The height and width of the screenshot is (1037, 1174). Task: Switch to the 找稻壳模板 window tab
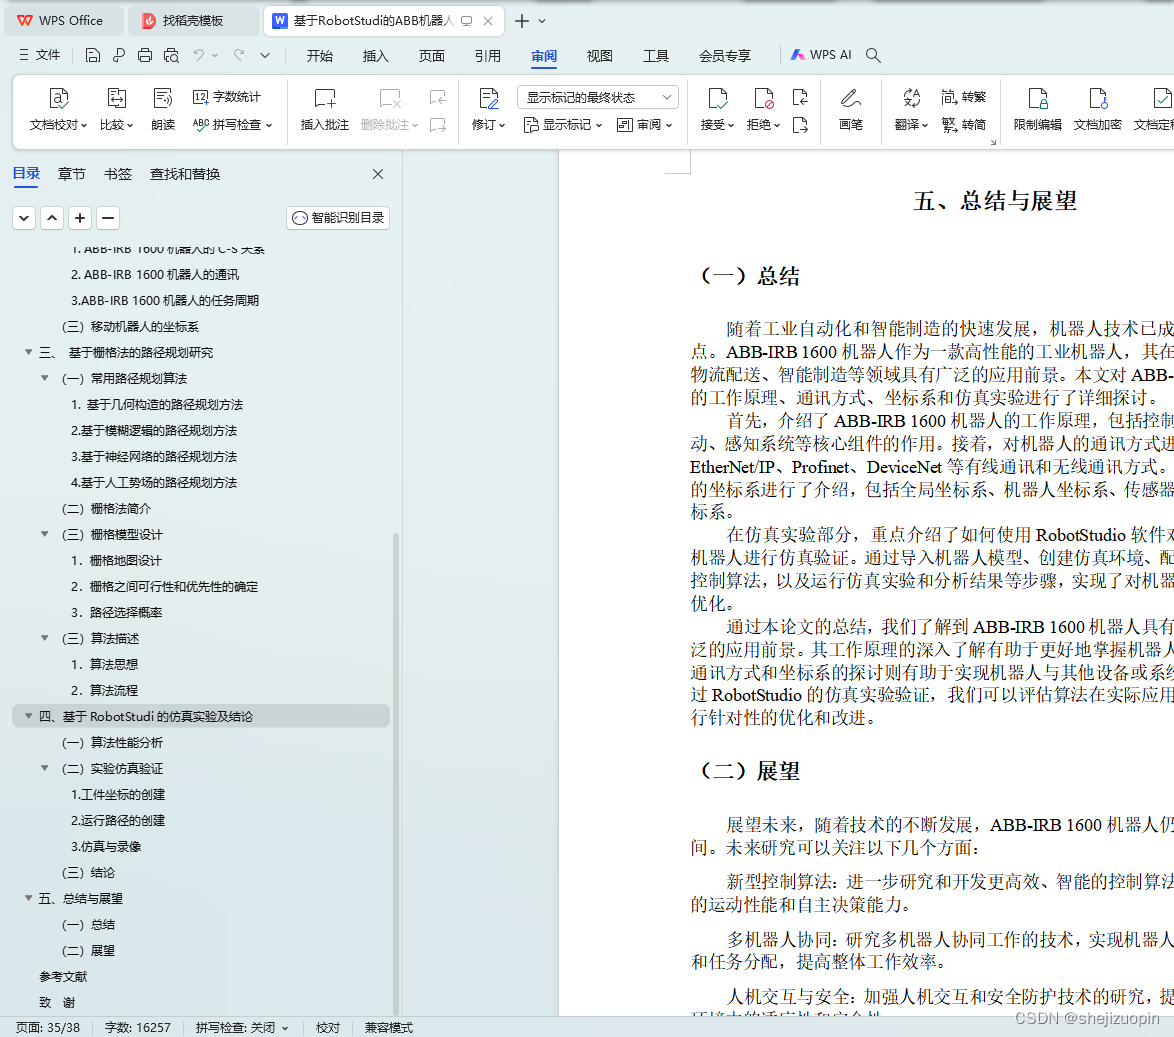point(193,21)
